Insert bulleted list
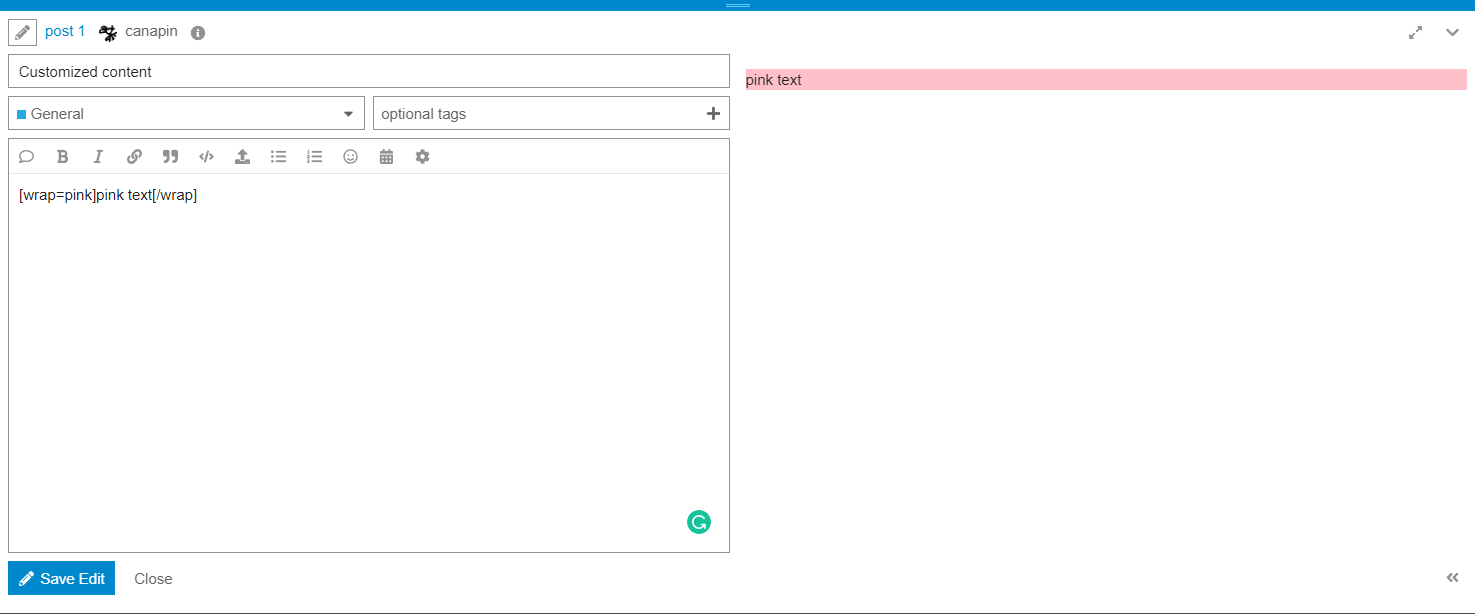Viewport: 1475px width, 614px height. [279, 156]
